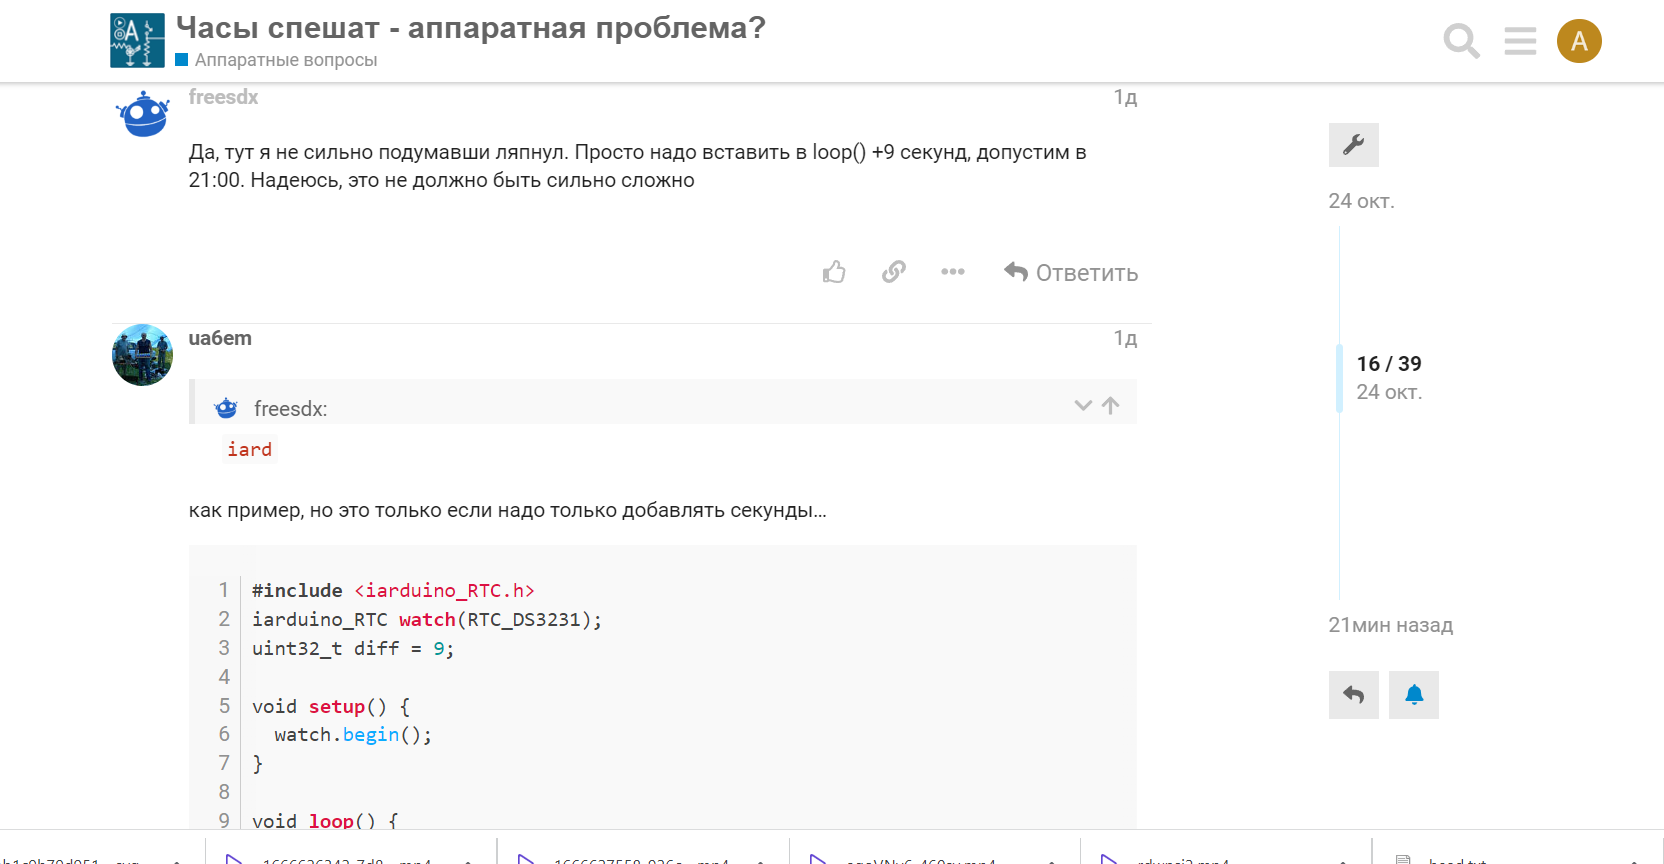
Task: Click the ua6em post date 1д
Action: point(1125,338)
